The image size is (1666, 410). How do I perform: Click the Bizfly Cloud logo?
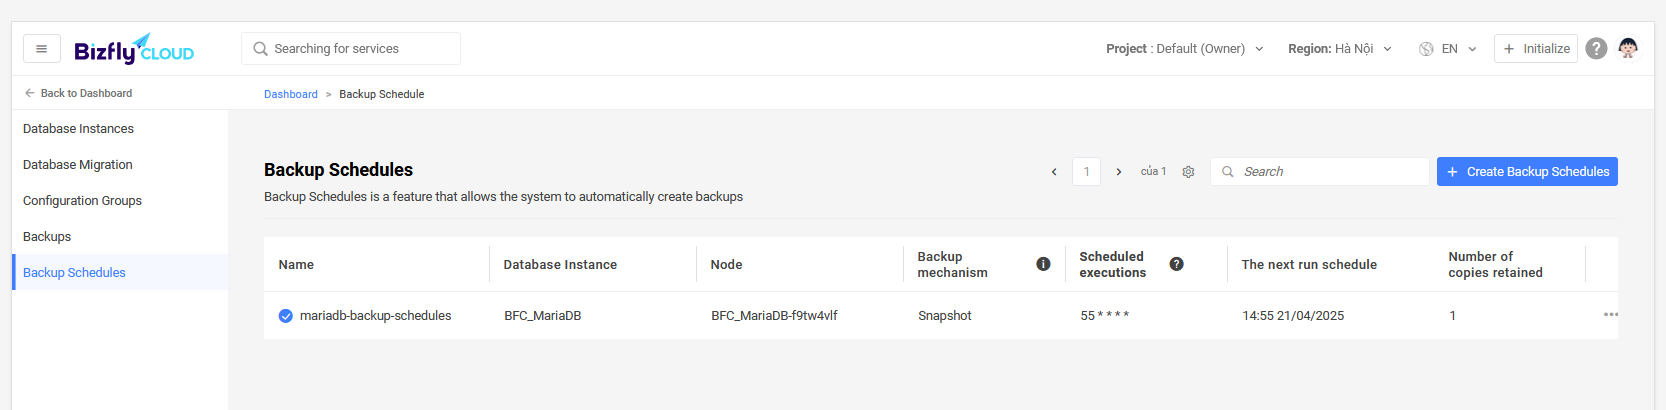click(x=134, y=49)
